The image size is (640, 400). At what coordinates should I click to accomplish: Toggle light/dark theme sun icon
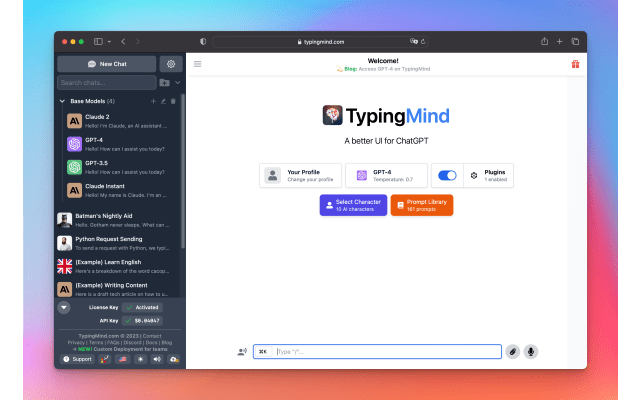click(140, 359)
